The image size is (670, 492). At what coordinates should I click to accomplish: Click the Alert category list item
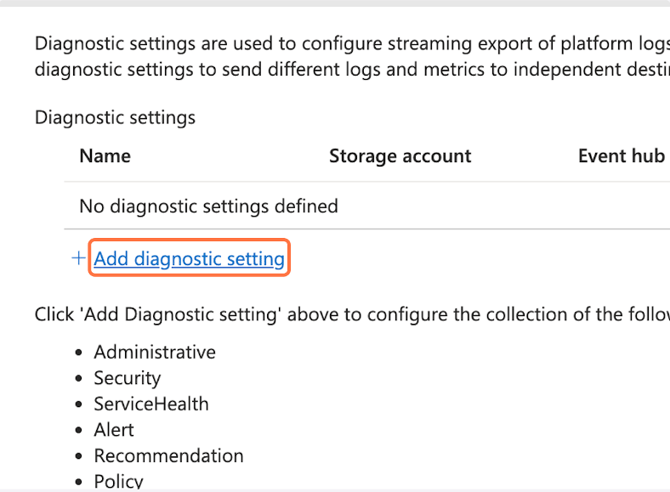coord(114,430)
